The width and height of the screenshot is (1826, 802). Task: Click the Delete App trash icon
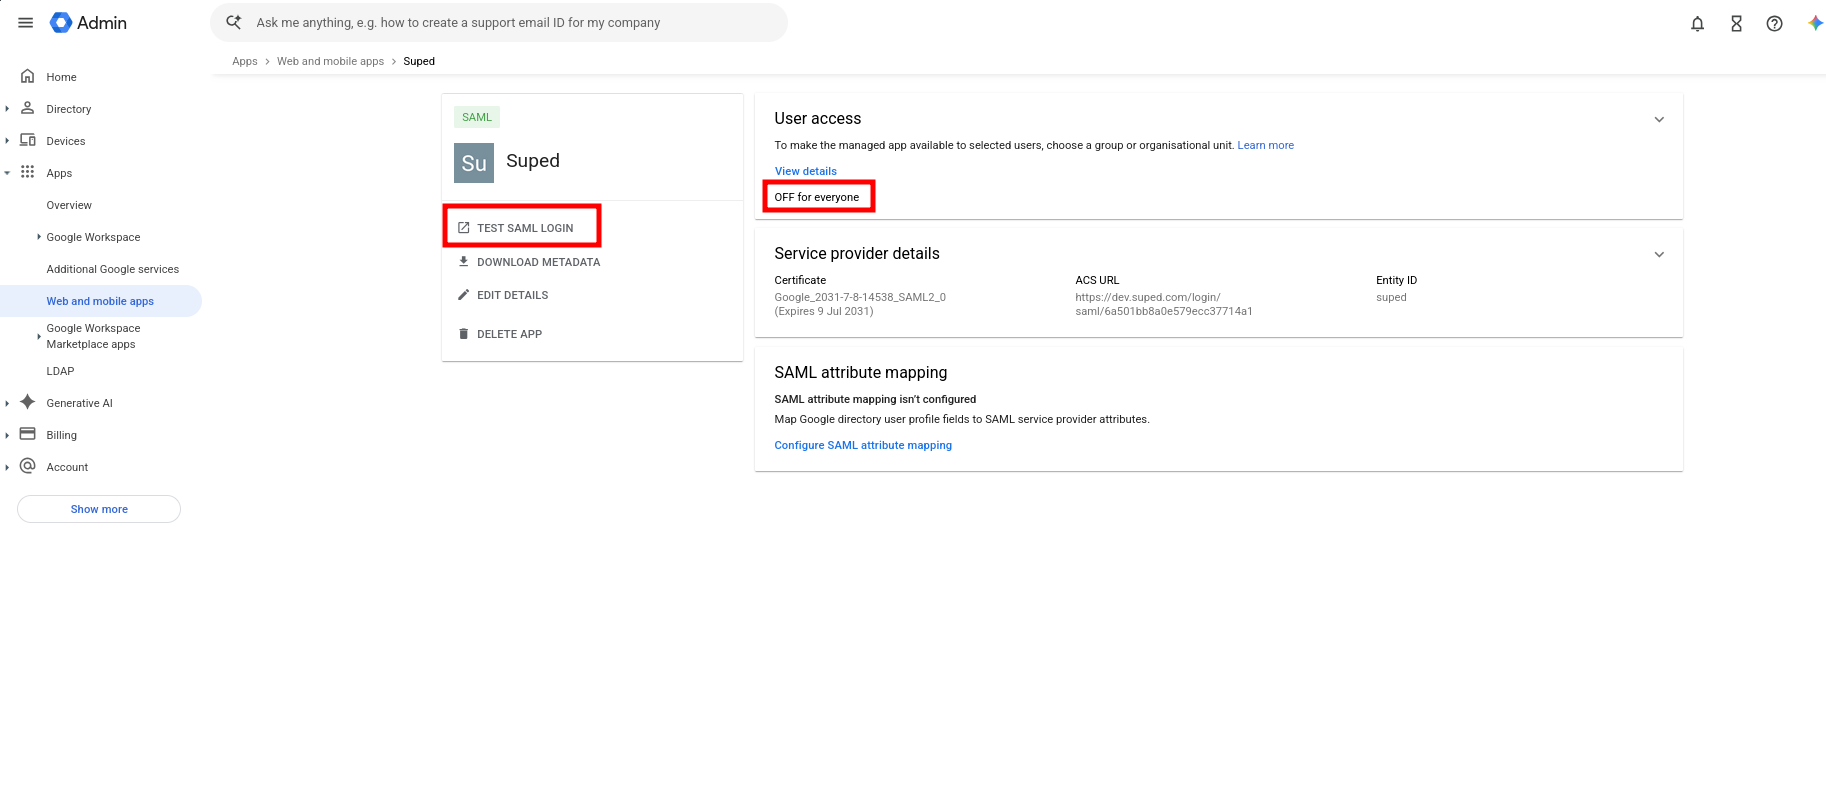[464, 334]
